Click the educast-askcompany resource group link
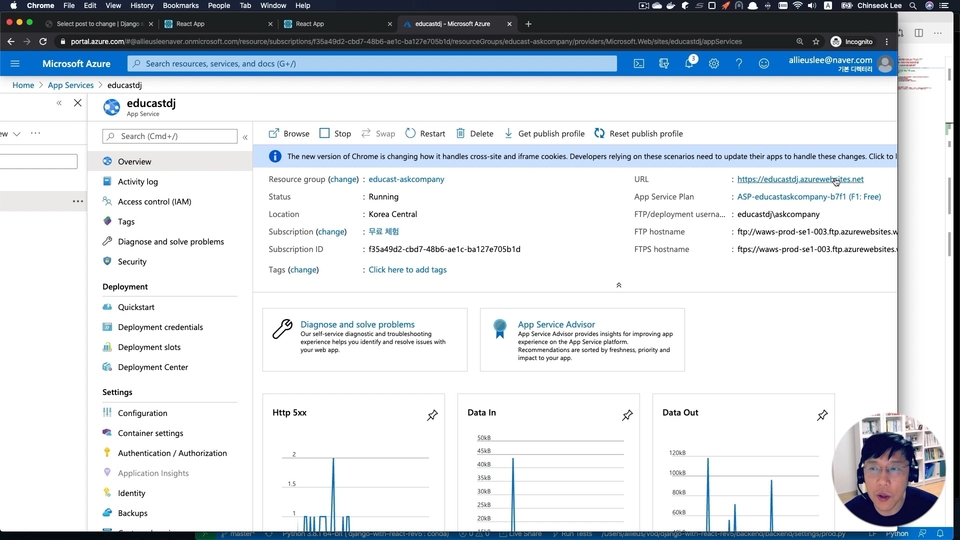 coord(407,179)
